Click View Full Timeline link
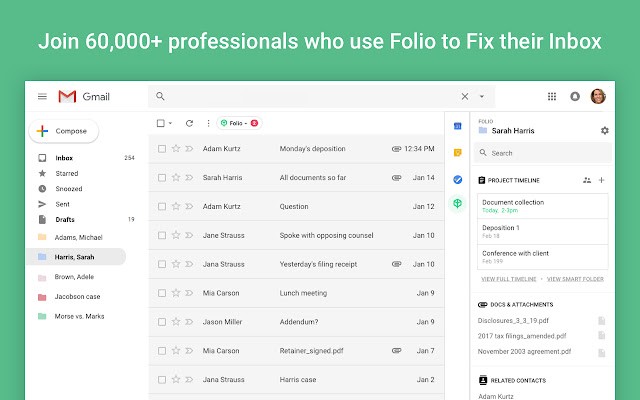The image size is (640, 400). [x=509, y=278]
